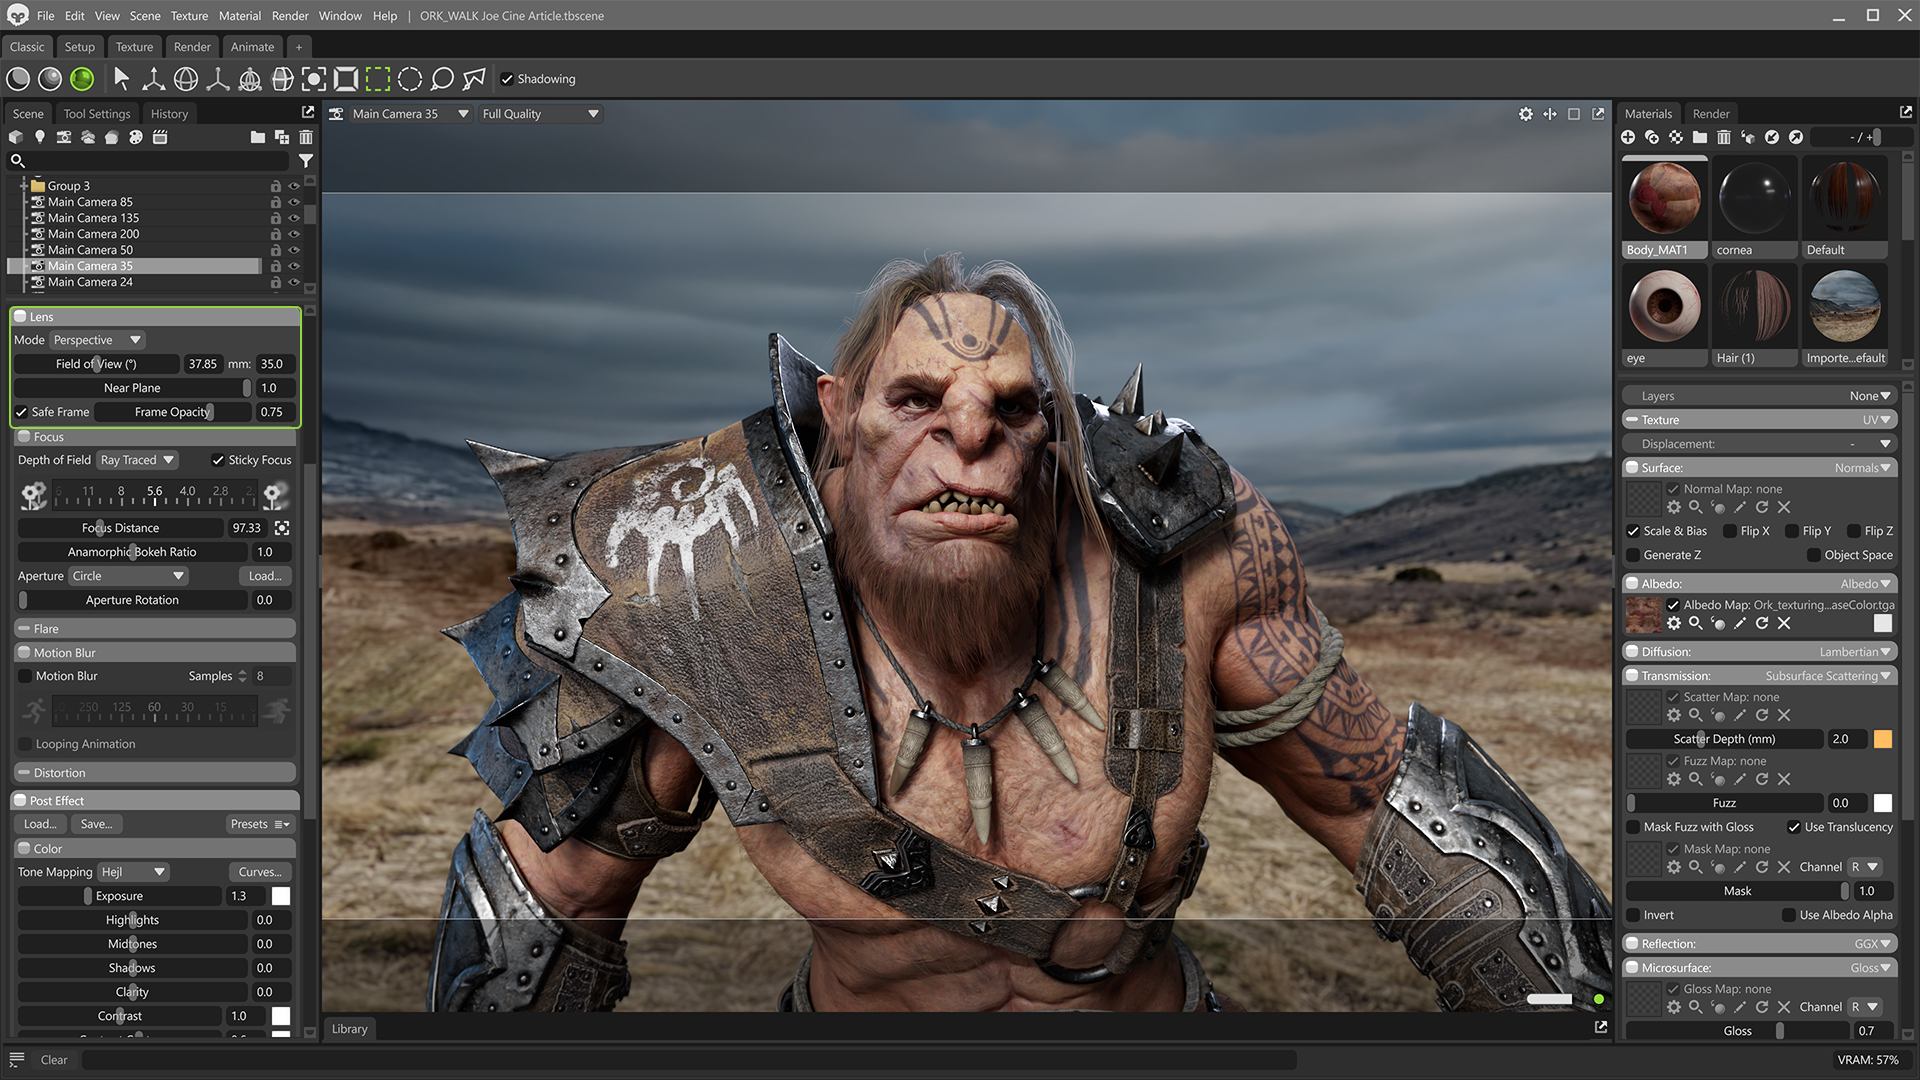The height and width of the screenshot is (1080, 1920).
Task: Click the post effect Save... button
Action: [96, 824]
